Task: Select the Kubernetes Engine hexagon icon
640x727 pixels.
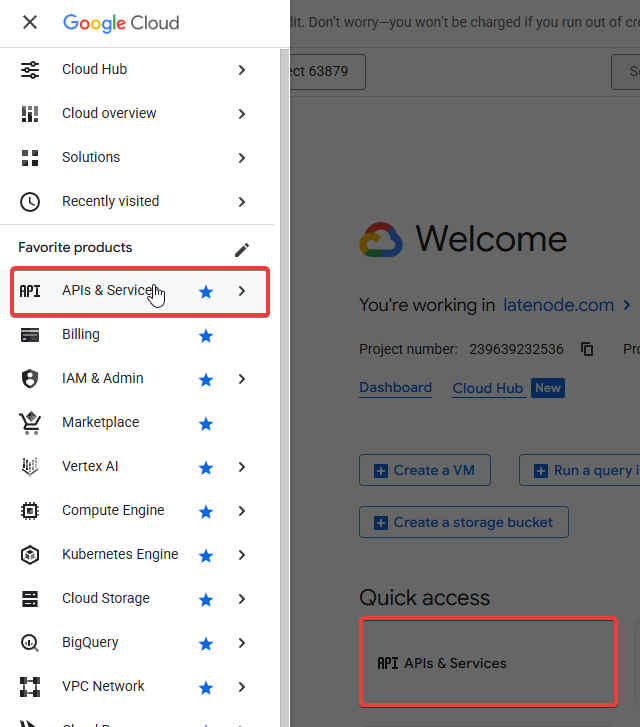Action: [x=30, y=555]
